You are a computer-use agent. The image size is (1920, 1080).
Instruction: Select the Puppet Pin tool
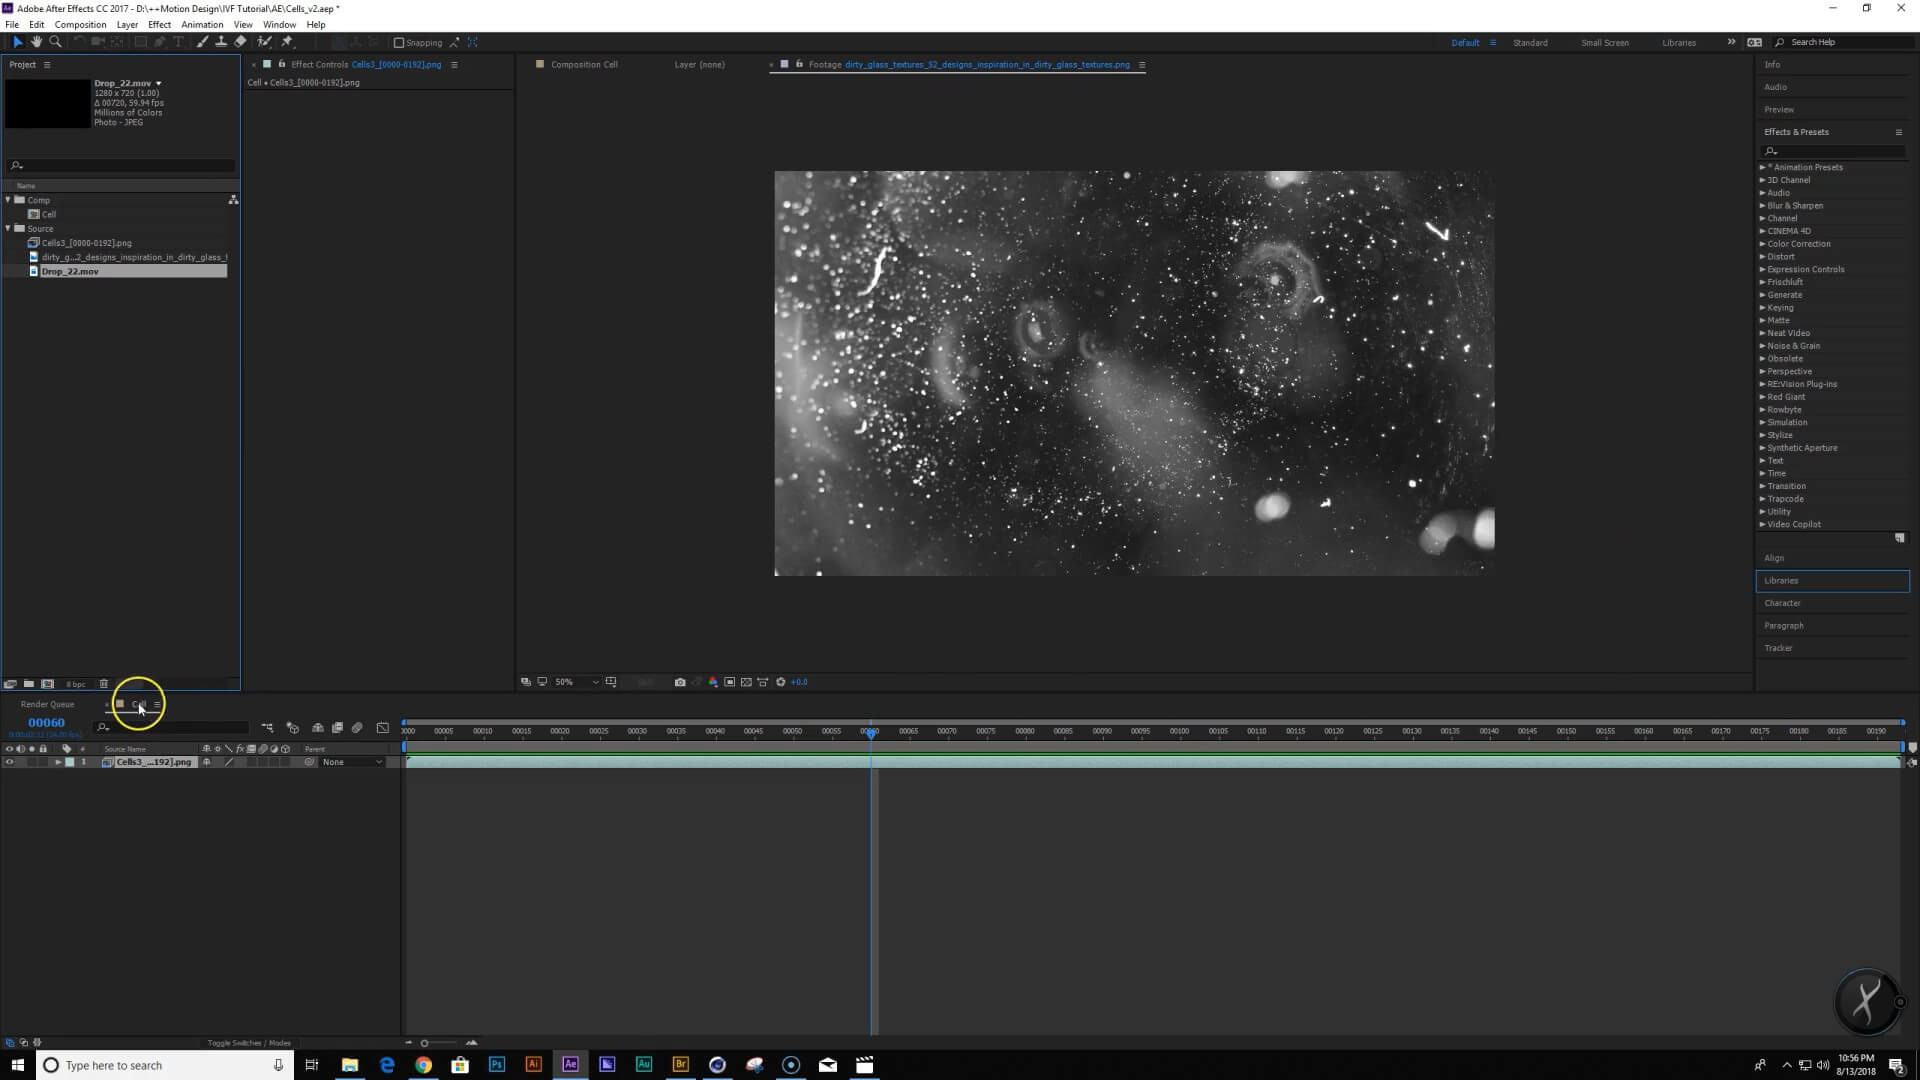pos(287,42)
